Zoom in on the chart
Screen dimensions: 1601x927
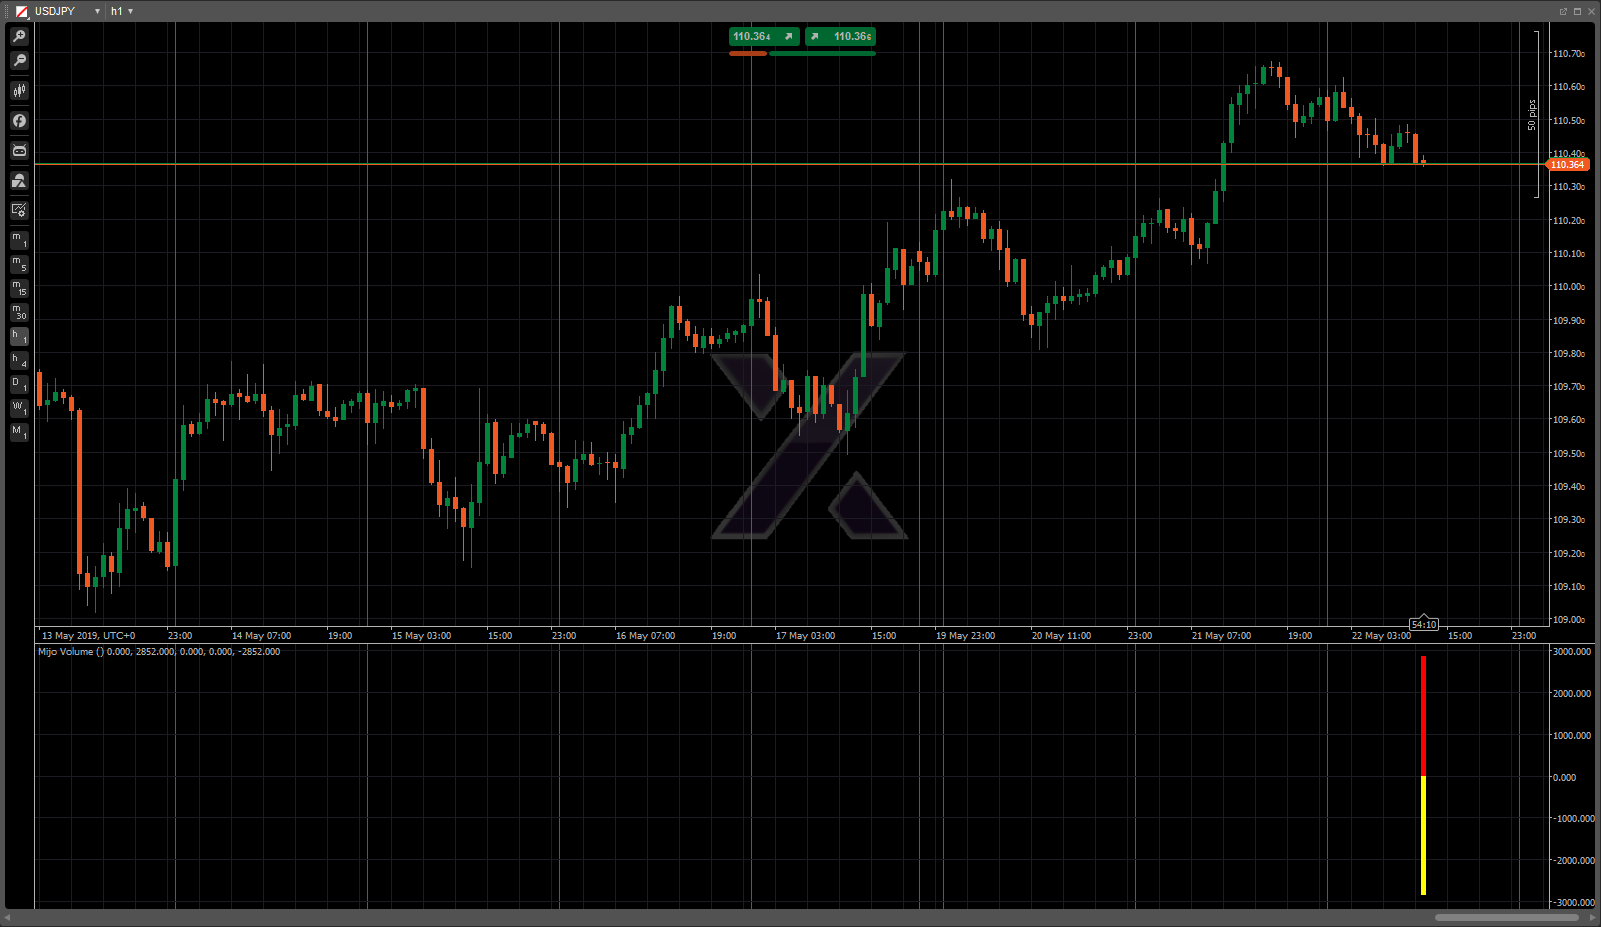19,36
